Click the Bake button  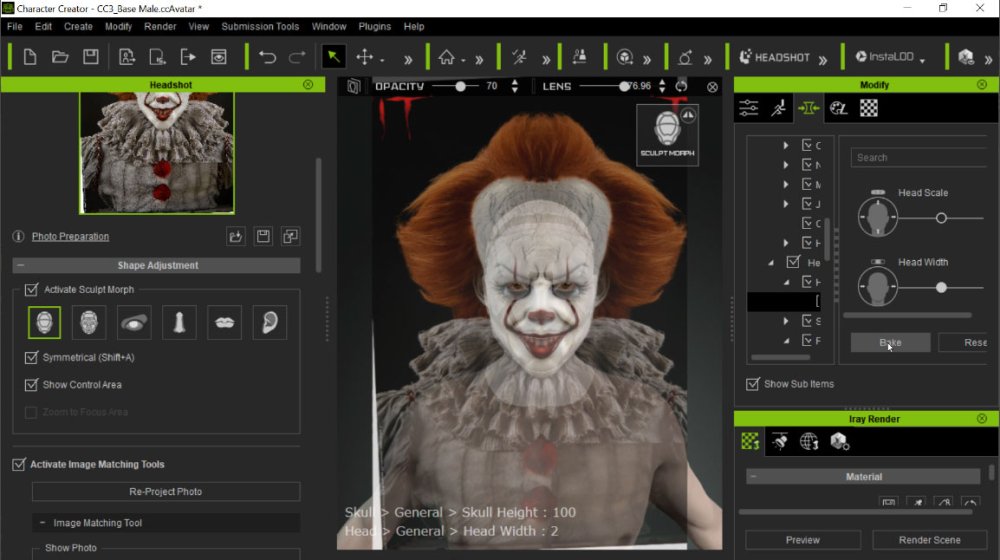click(890, 343)
